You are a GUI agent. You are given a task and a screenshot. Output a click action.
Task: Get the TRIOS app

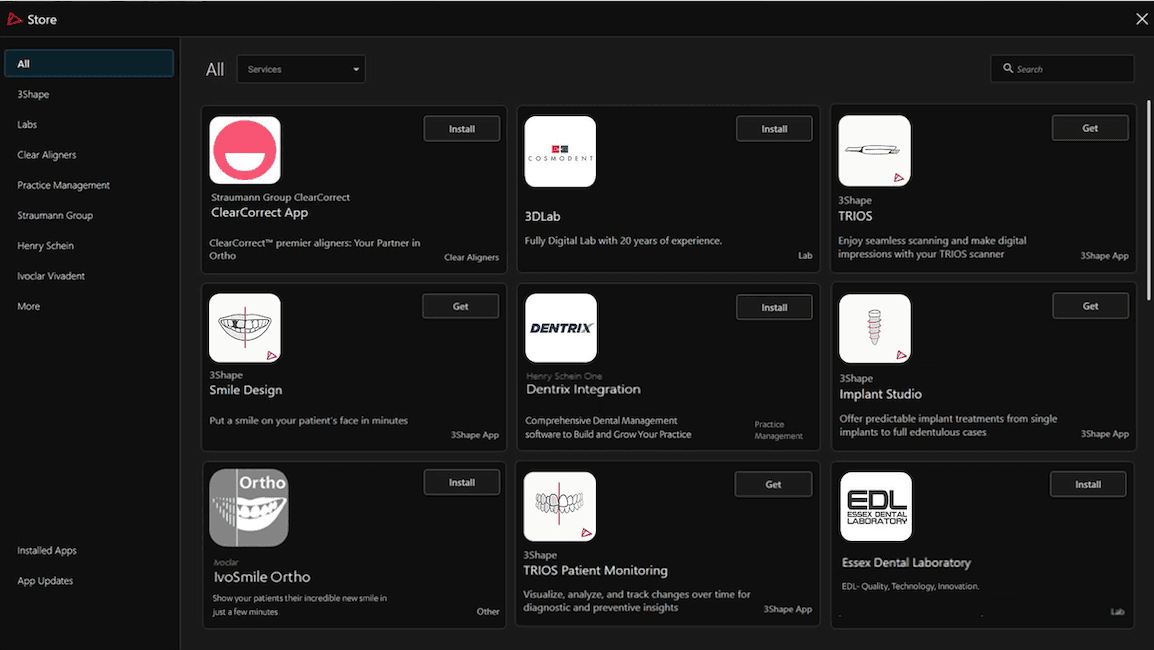tap(1090, 128)
